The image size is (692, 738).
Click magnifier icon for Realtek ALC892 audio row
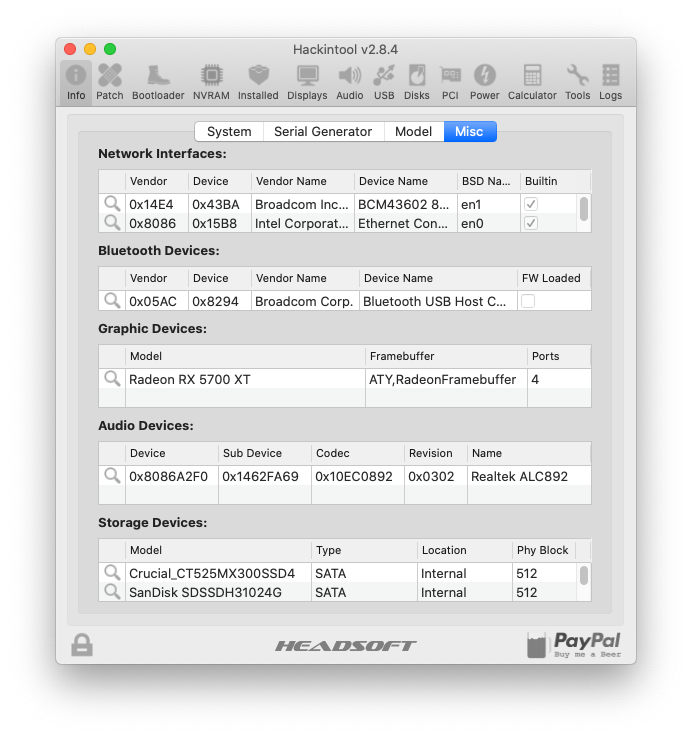[112, 475]
